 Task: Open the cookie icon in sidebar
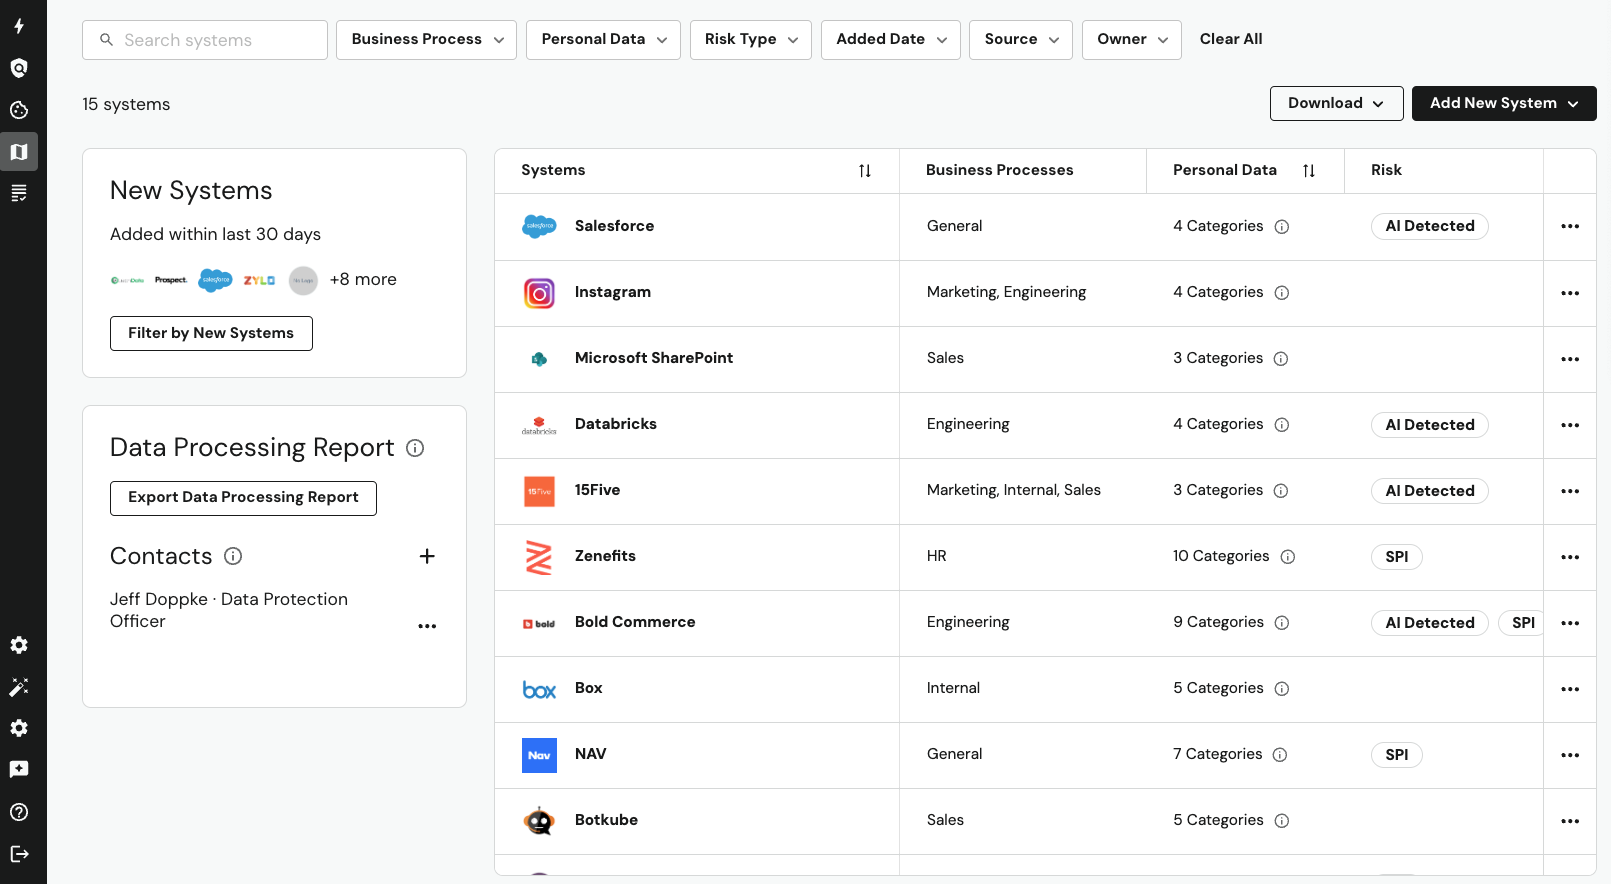pyautogui.click(x=19, y=110)
